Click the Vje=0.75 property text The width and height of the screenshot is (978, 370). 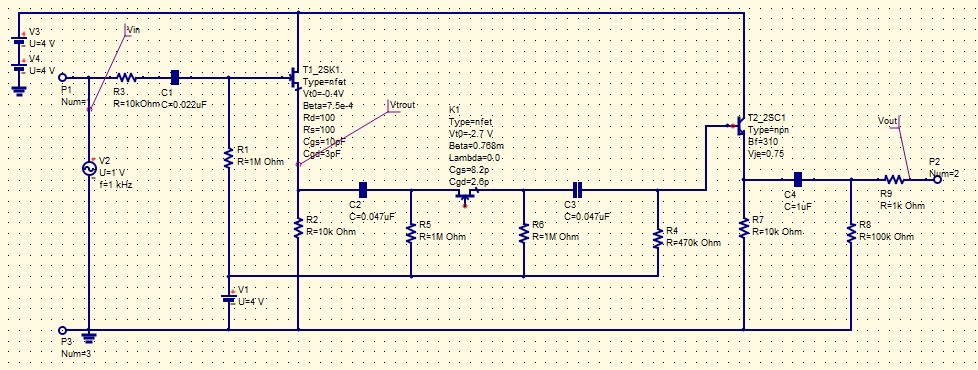[x=767, y=153]
